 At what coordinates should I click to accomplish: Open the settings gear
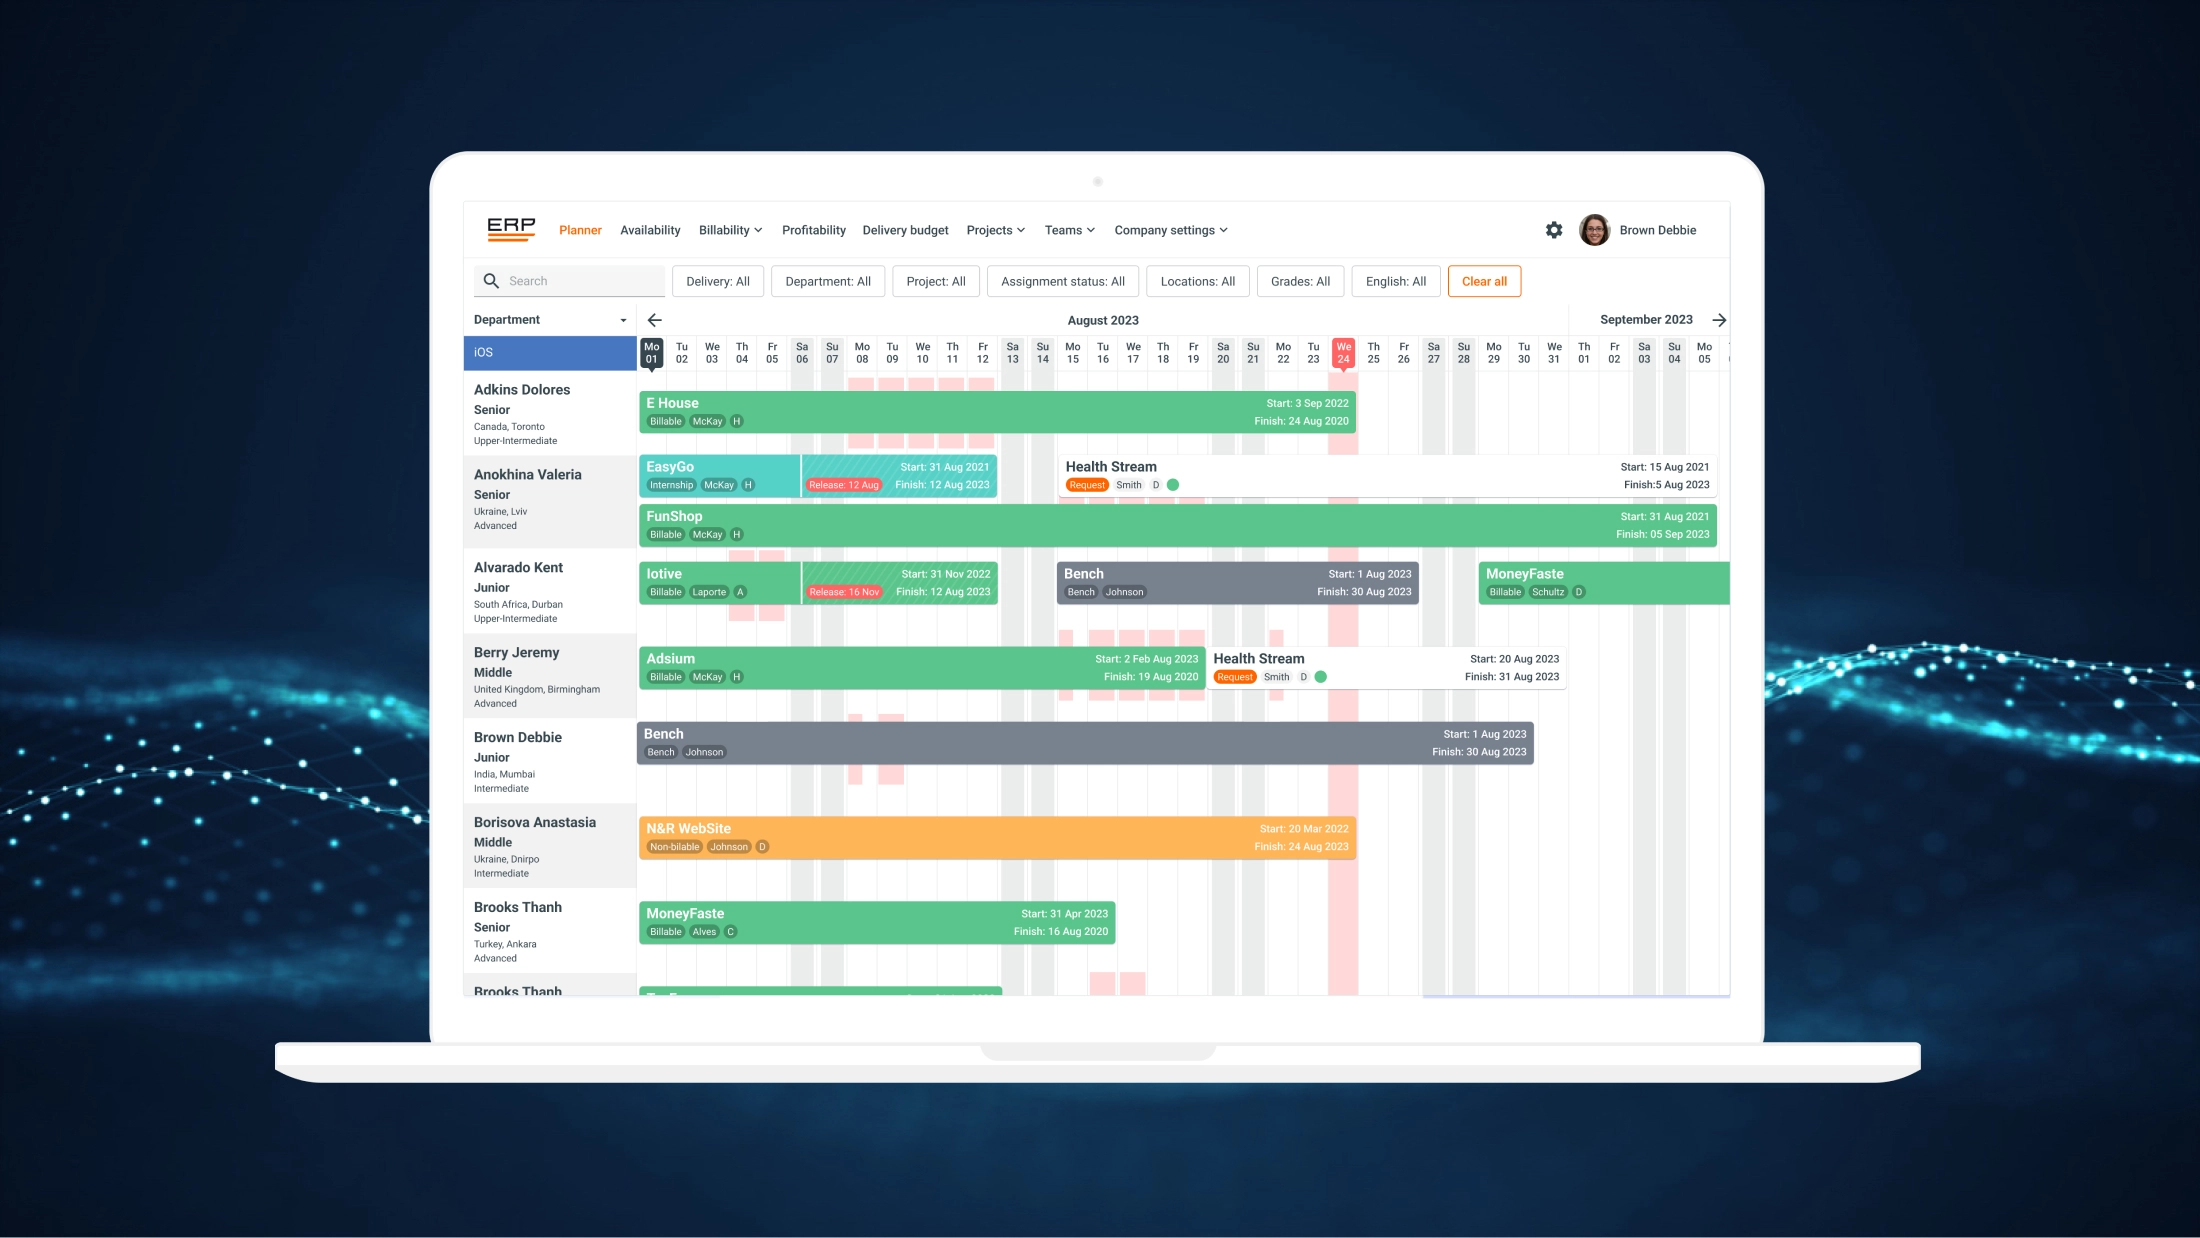click(x=1554, y=230)
